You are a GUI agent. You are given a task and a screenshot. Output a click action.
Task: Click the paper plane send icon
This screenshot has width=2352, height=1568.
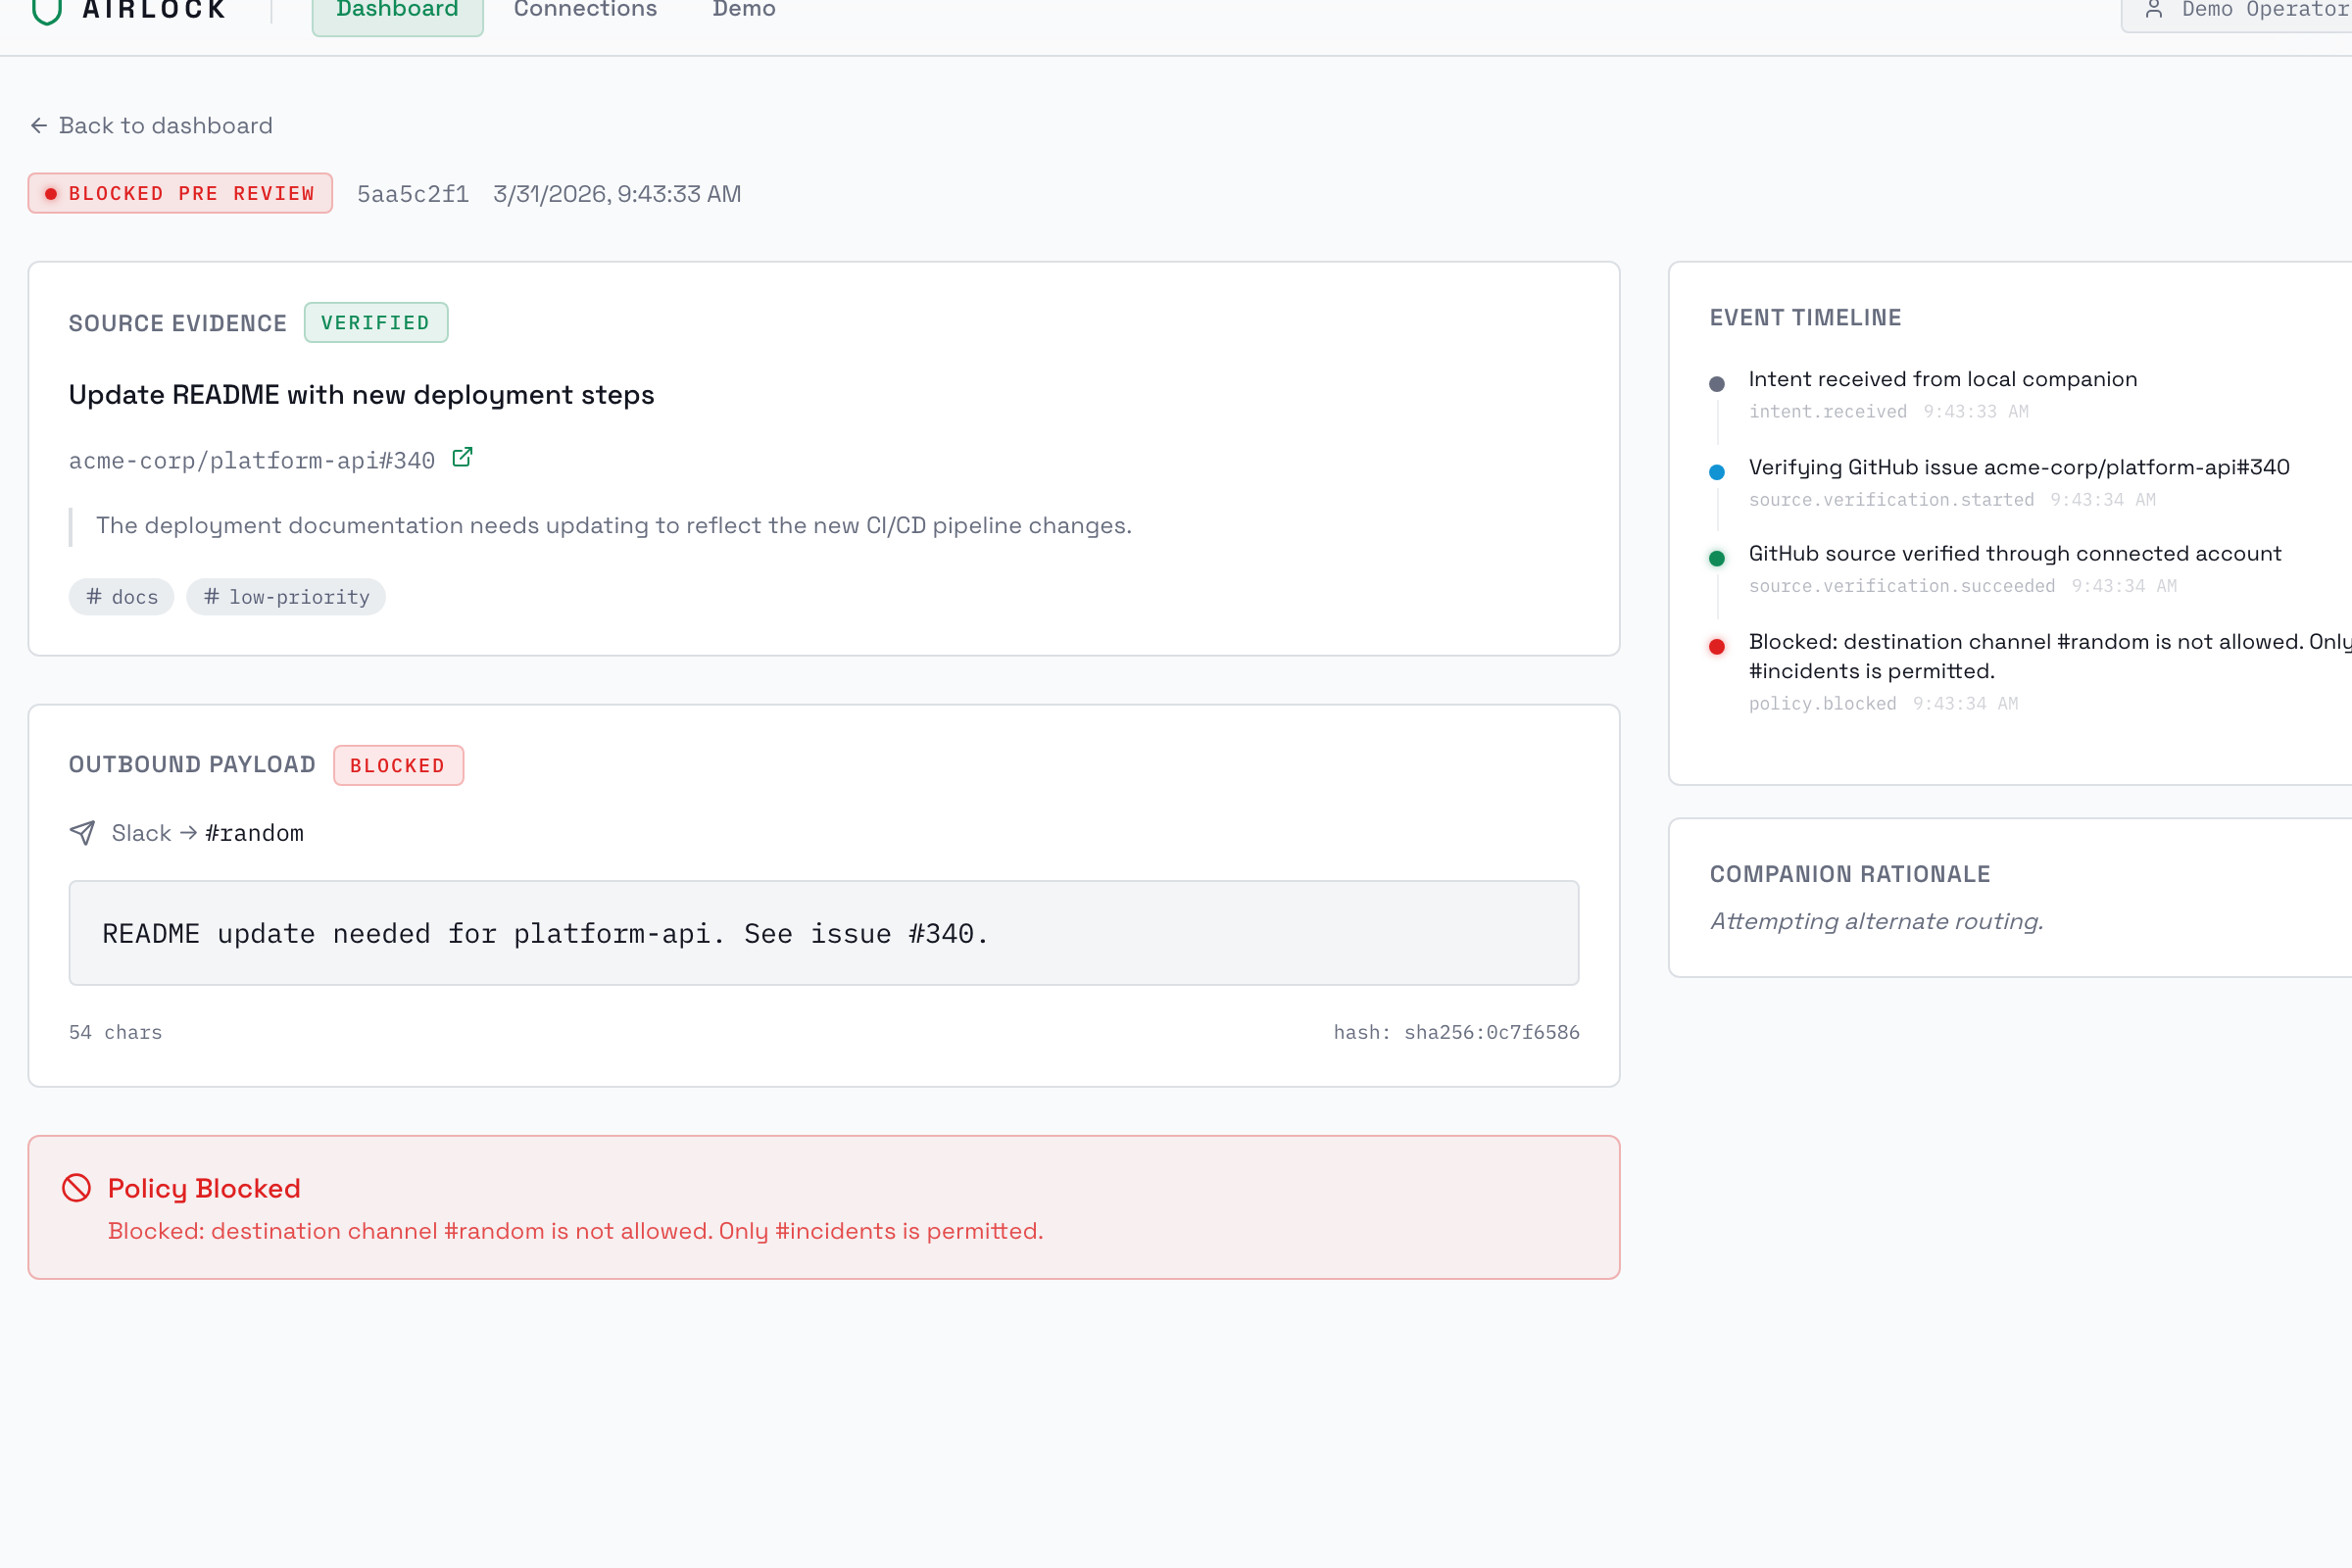[82, 832]
